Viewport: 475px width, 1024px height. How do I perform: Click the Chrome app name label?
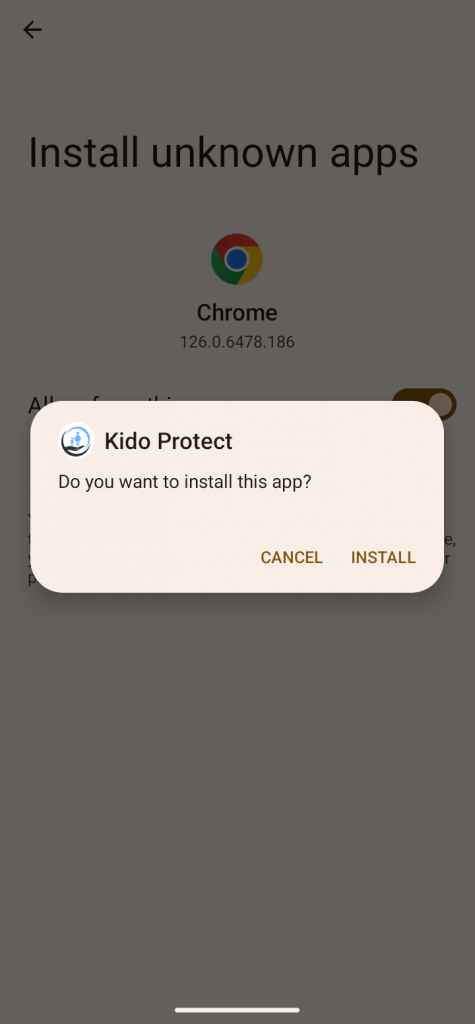(237, 312)
